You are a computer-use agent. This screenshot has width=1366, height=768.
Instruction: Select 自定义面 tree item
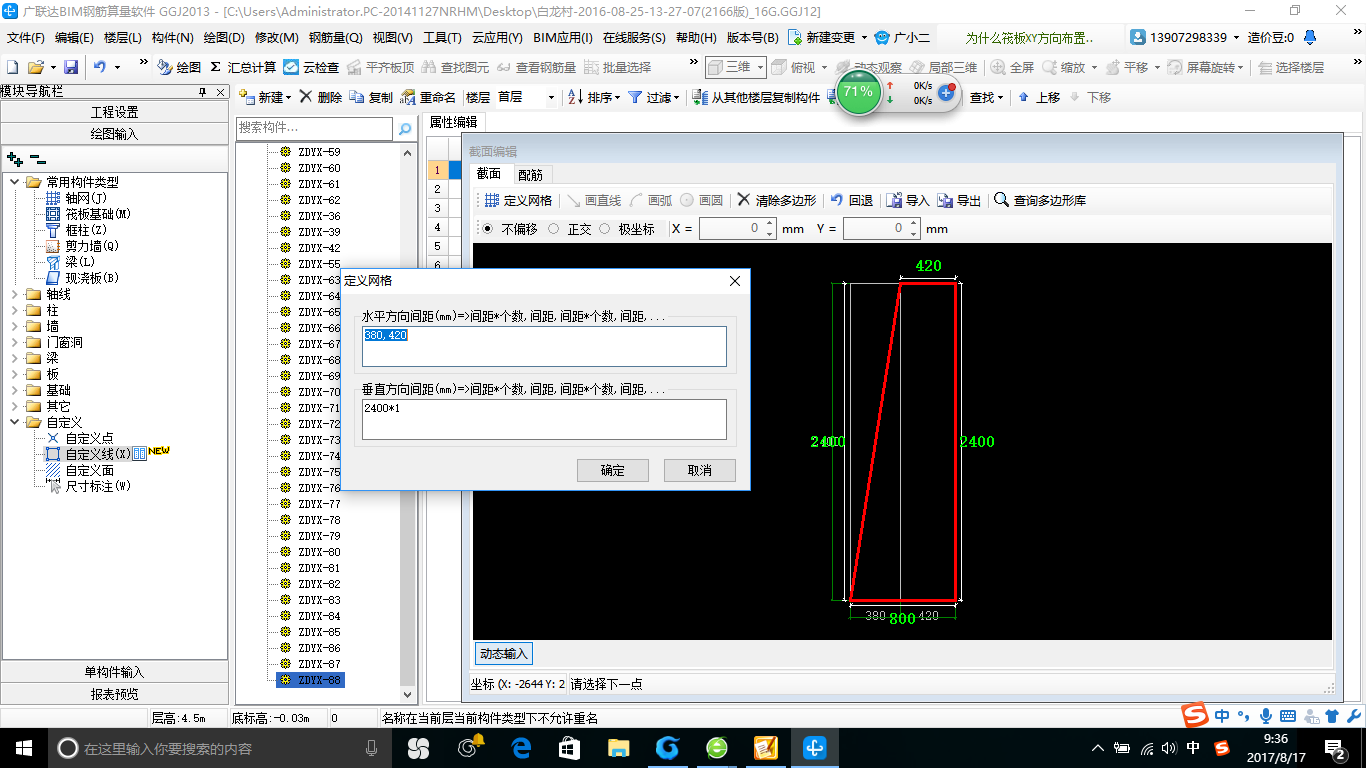(80, 470)
